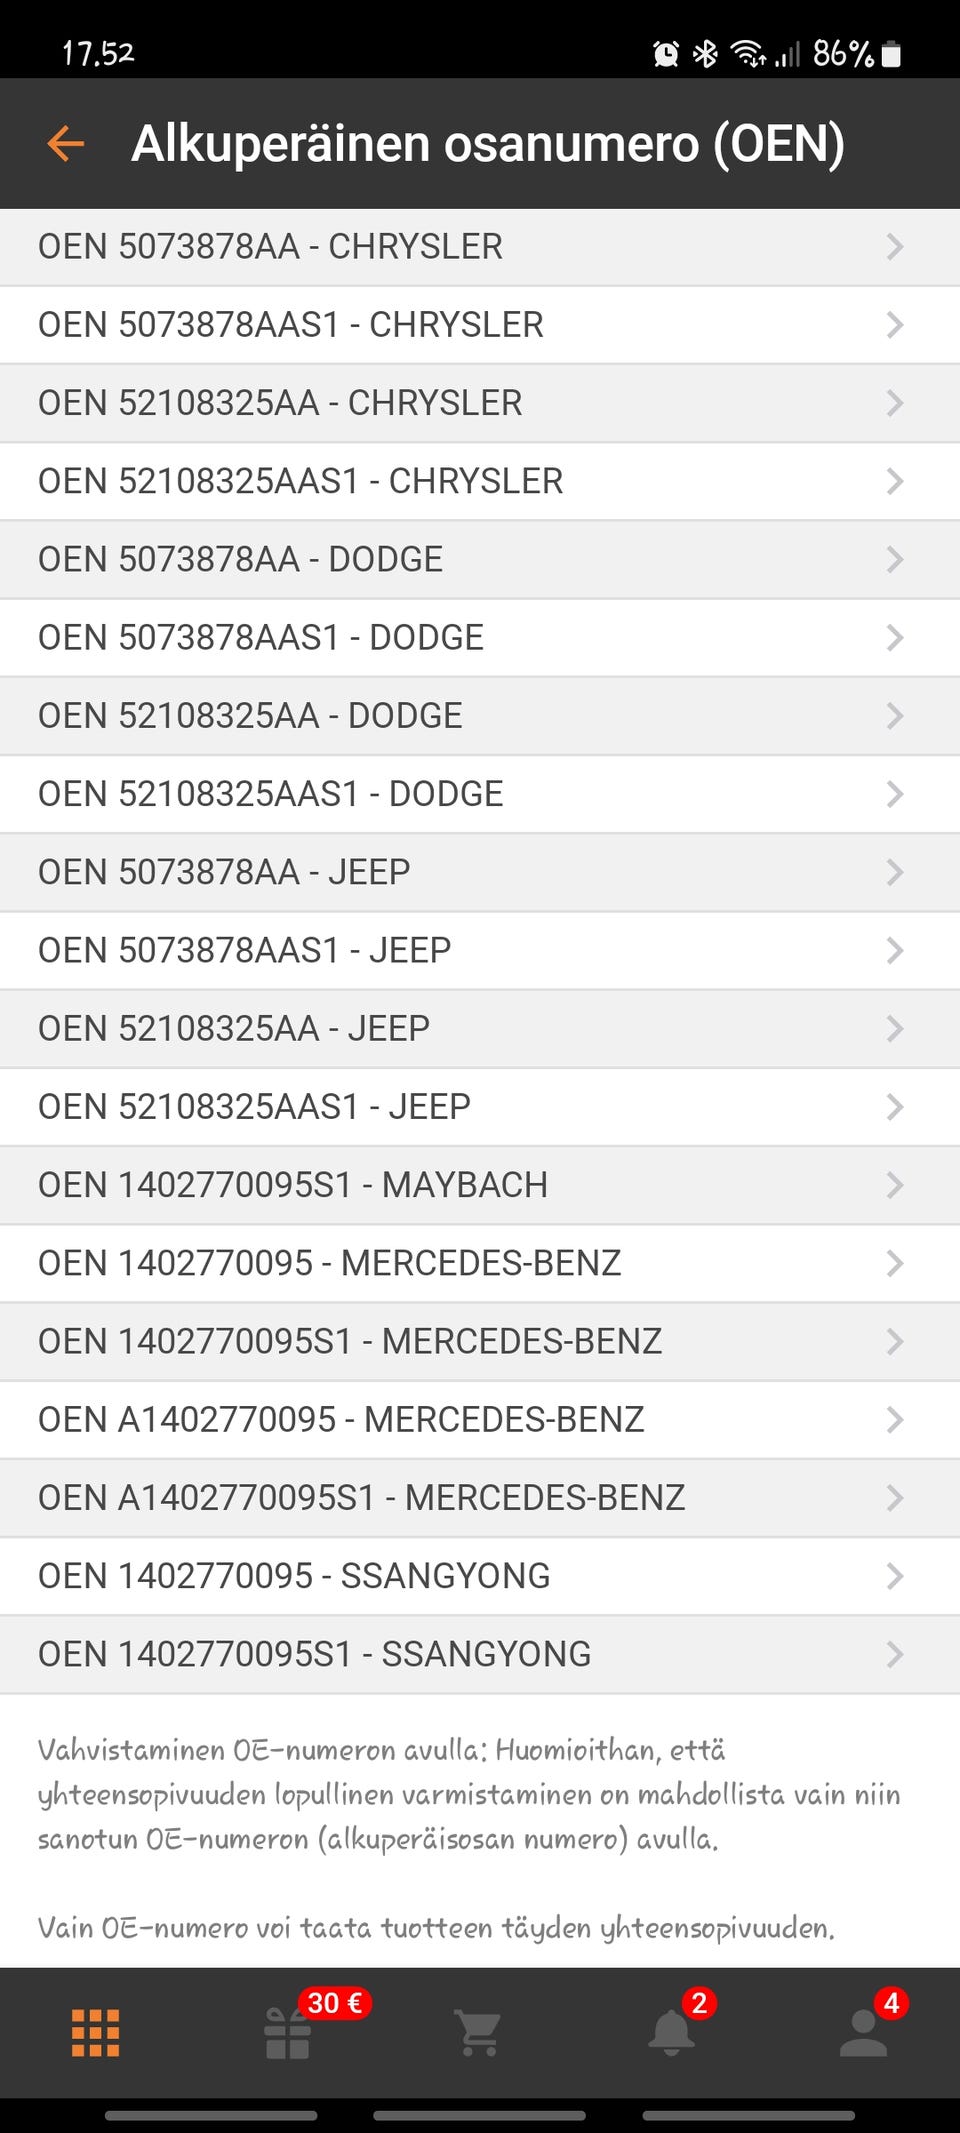Expand chevron for OEN 1402770095 - SSANGYONG
This screenshot has width=960, height=2133.
[895, 1576]
